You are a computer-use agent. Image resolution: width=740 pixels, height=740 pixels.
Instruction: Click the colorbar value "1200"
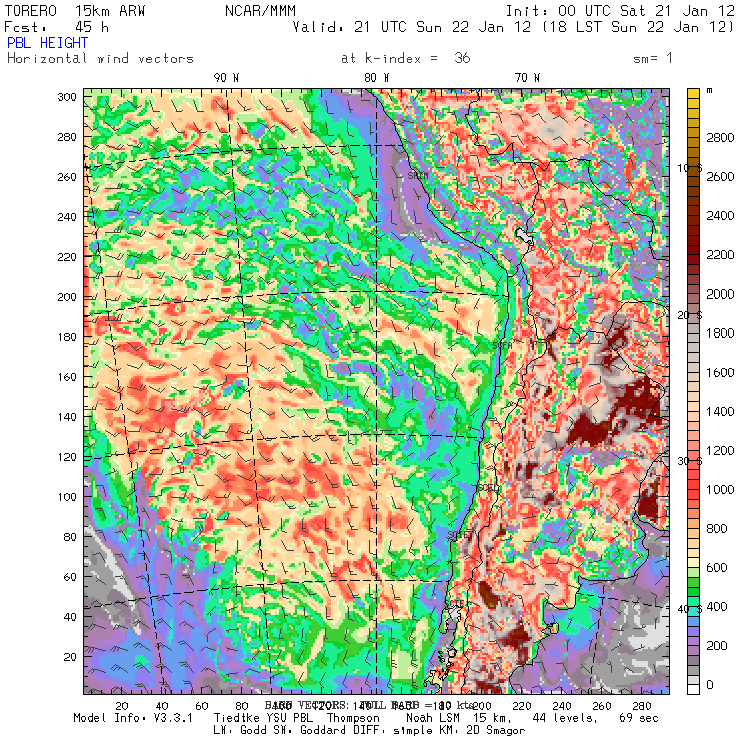[x=720, y=451]
